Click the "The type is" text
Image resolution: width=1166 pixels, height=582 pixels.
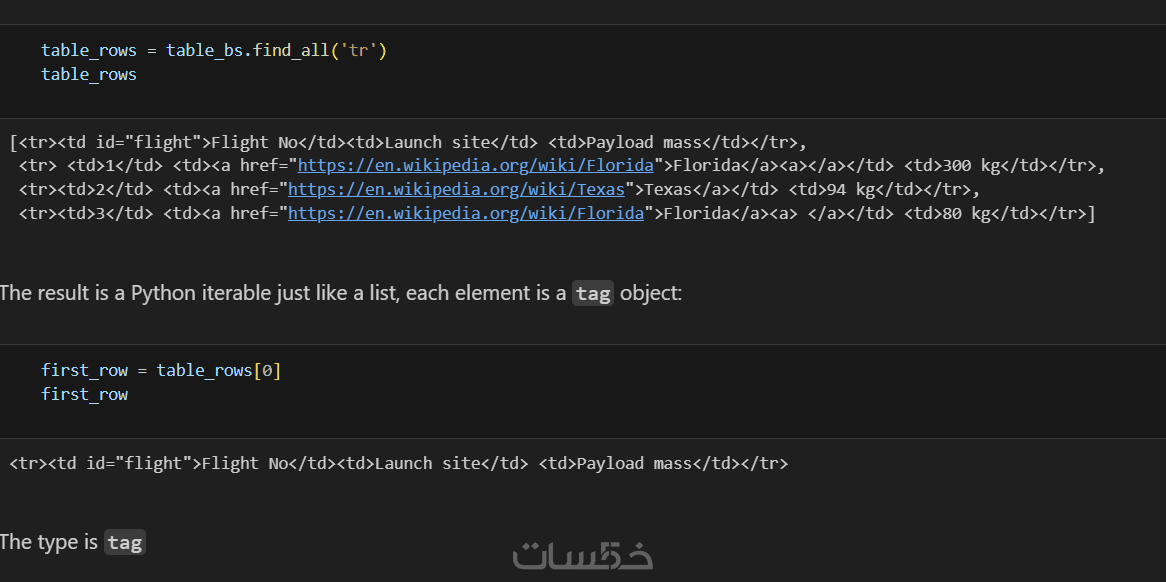pyautogui.click(x=49, y=542)
